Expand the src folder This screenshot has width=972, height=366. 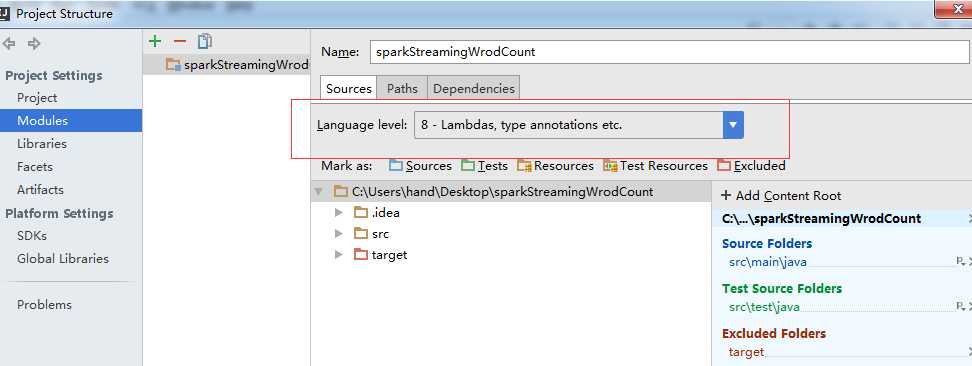tap(338, 234)
